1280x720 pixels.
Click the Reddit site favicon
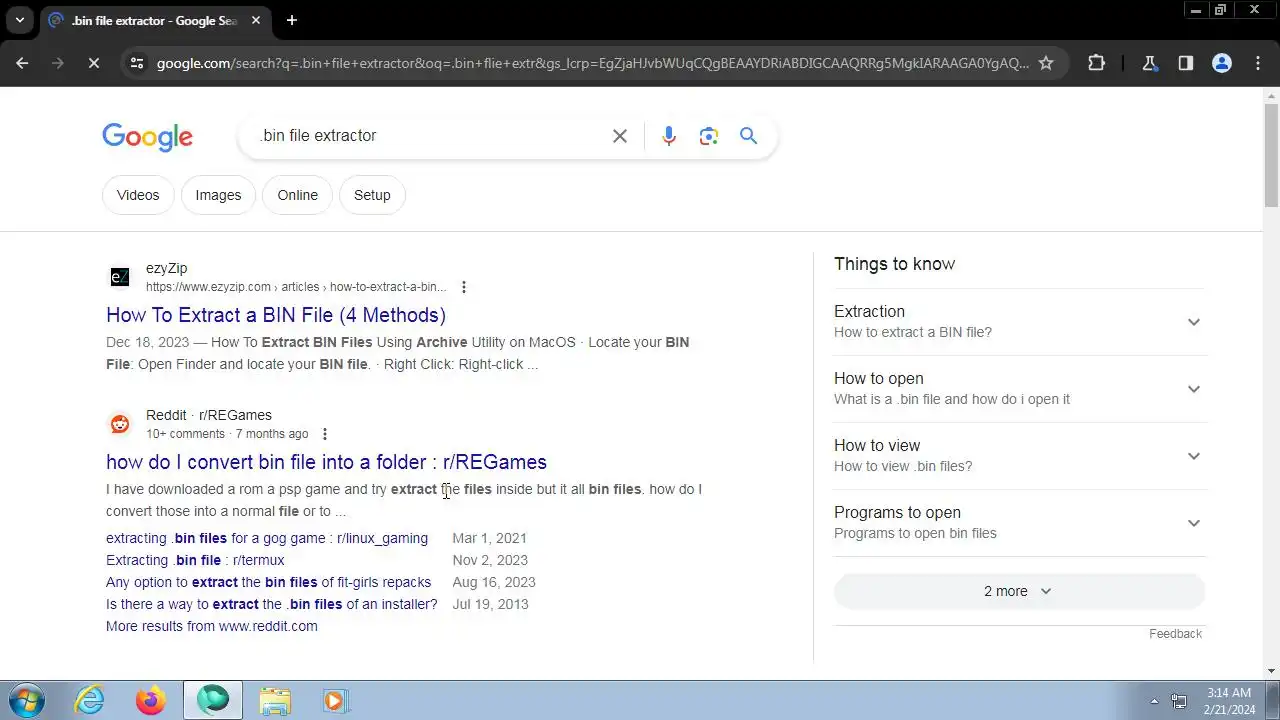120,424
